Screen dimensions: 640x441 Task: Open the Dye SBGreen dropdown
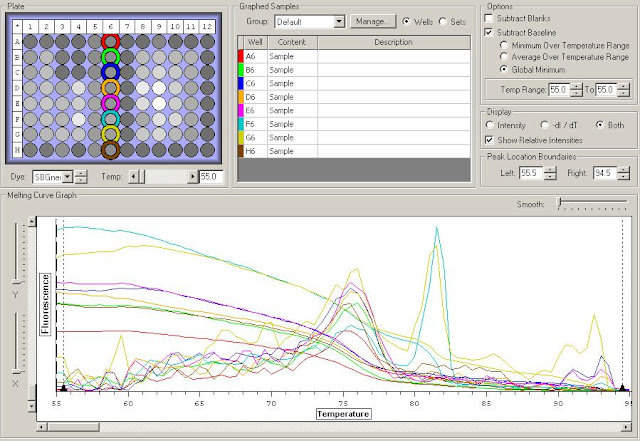68,177
